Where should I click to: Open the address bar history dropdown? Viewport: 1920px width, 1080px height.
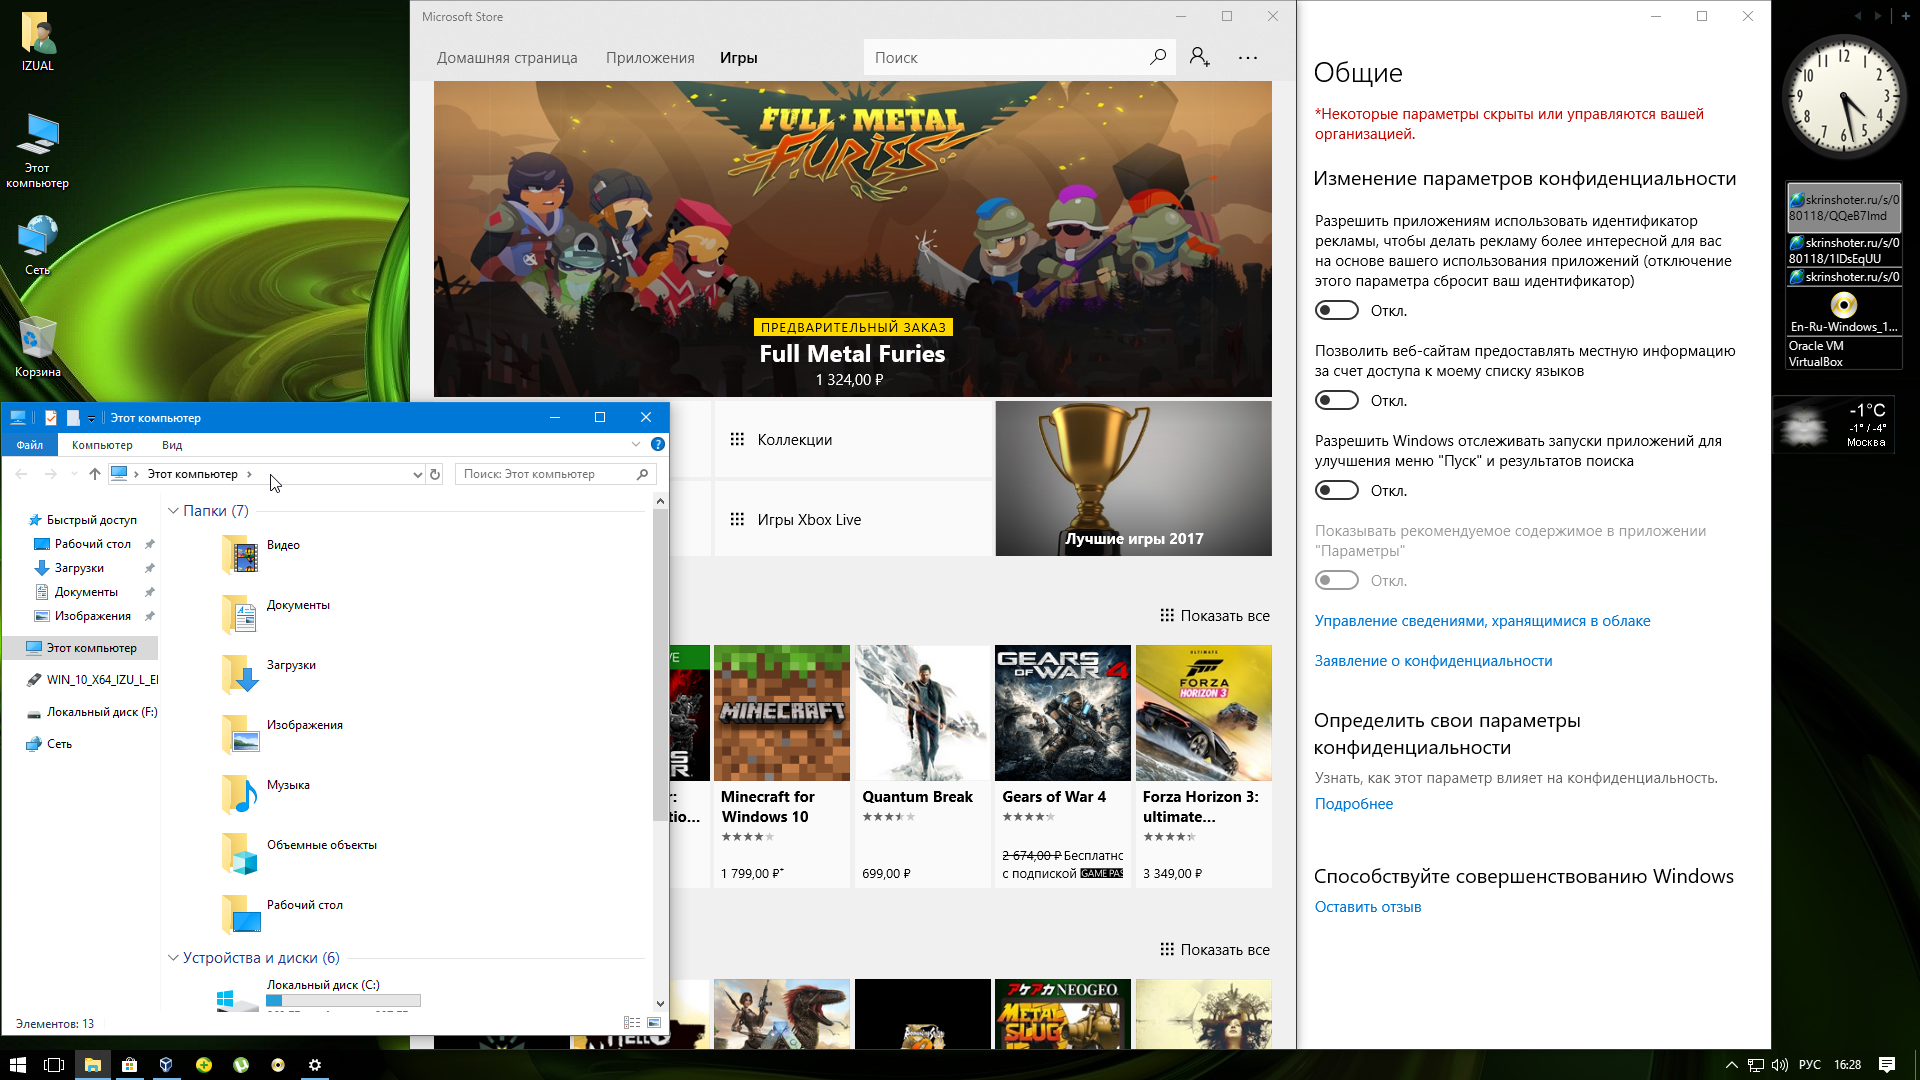tap(417, 474)
